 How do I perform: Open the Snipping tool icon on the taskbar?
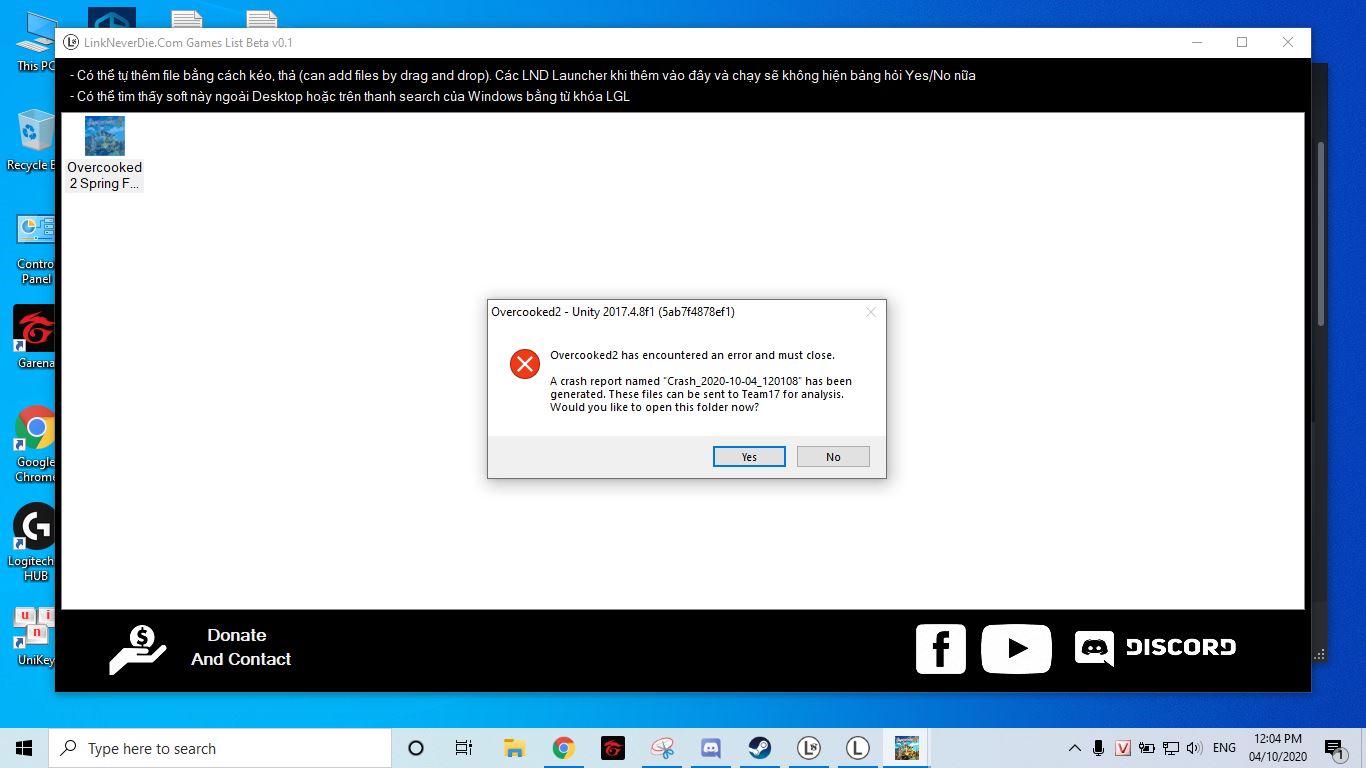[661, 748]
